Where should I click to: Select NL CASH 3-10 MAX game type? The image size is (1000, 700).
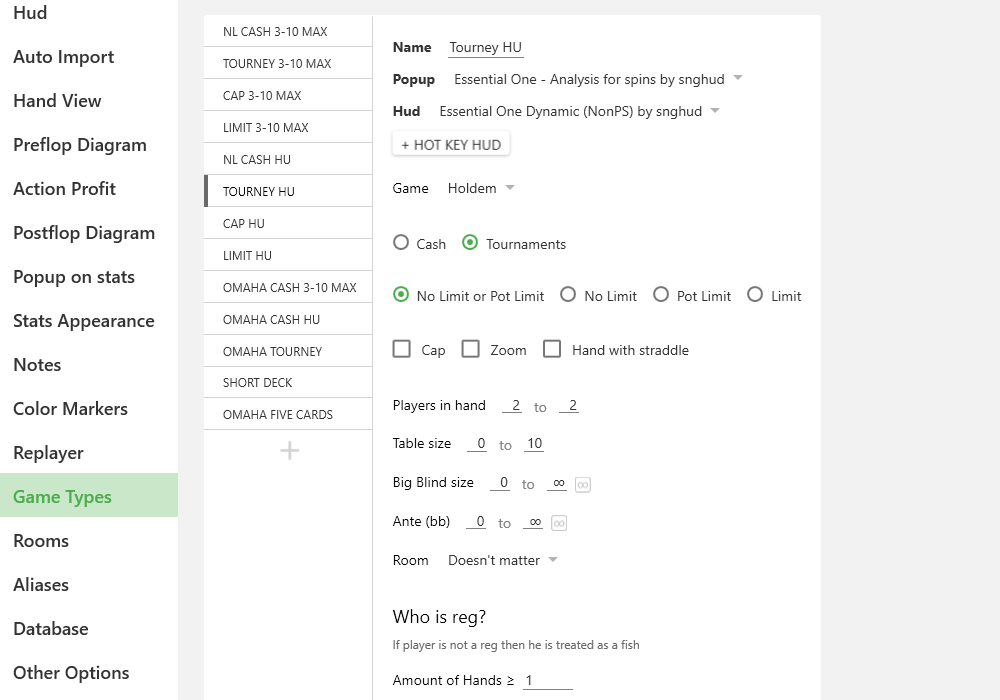pyautogui.click(x=288, y=31)
